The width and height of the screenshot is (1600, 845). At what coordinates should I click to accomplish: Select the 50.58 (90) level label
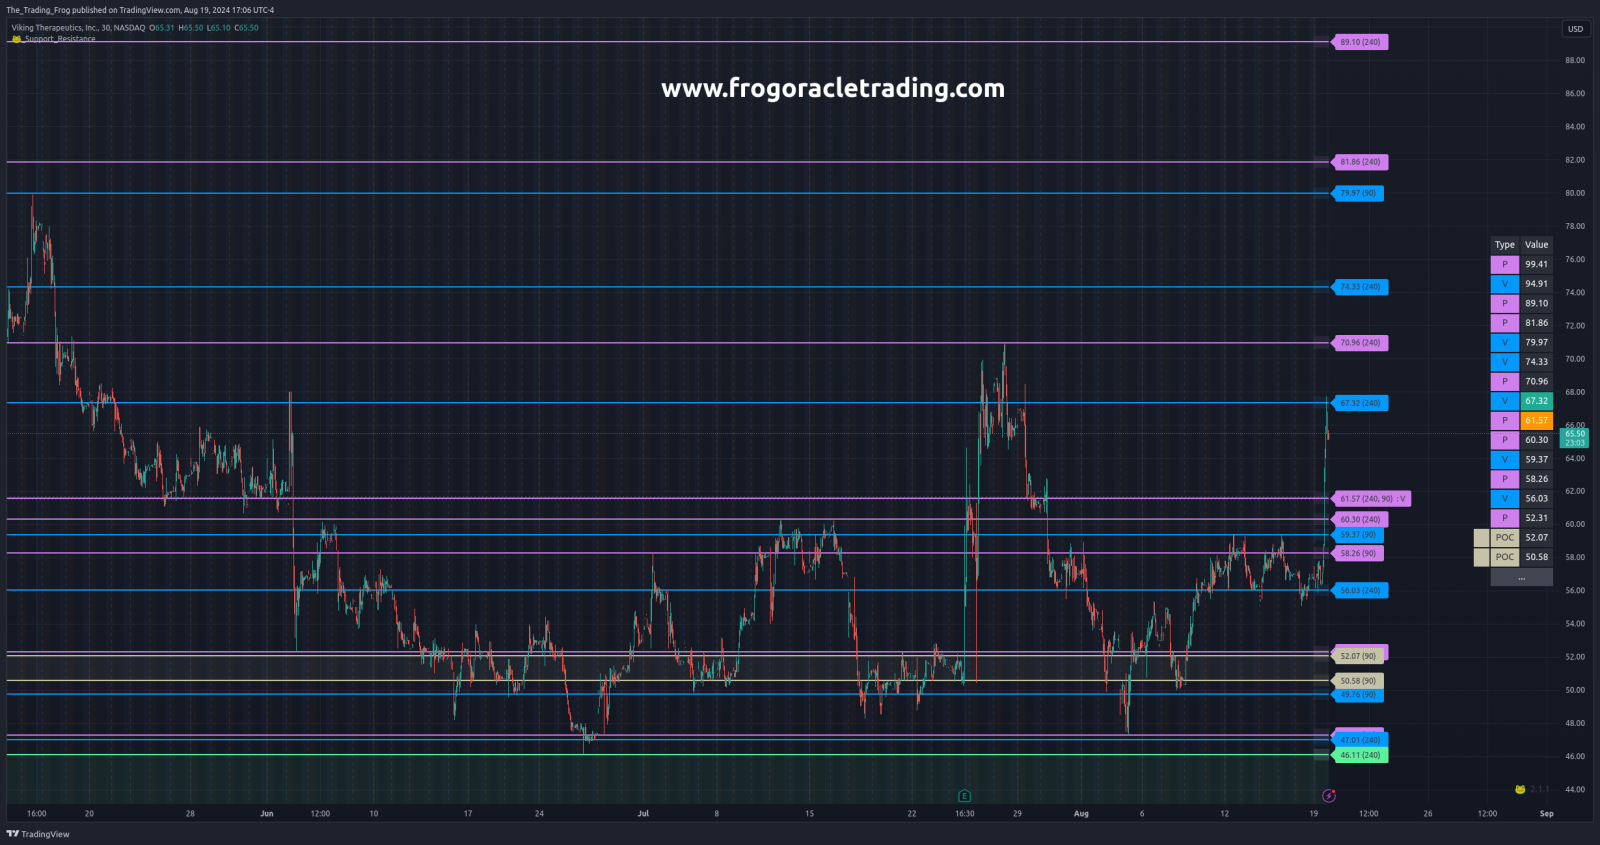1358,681
